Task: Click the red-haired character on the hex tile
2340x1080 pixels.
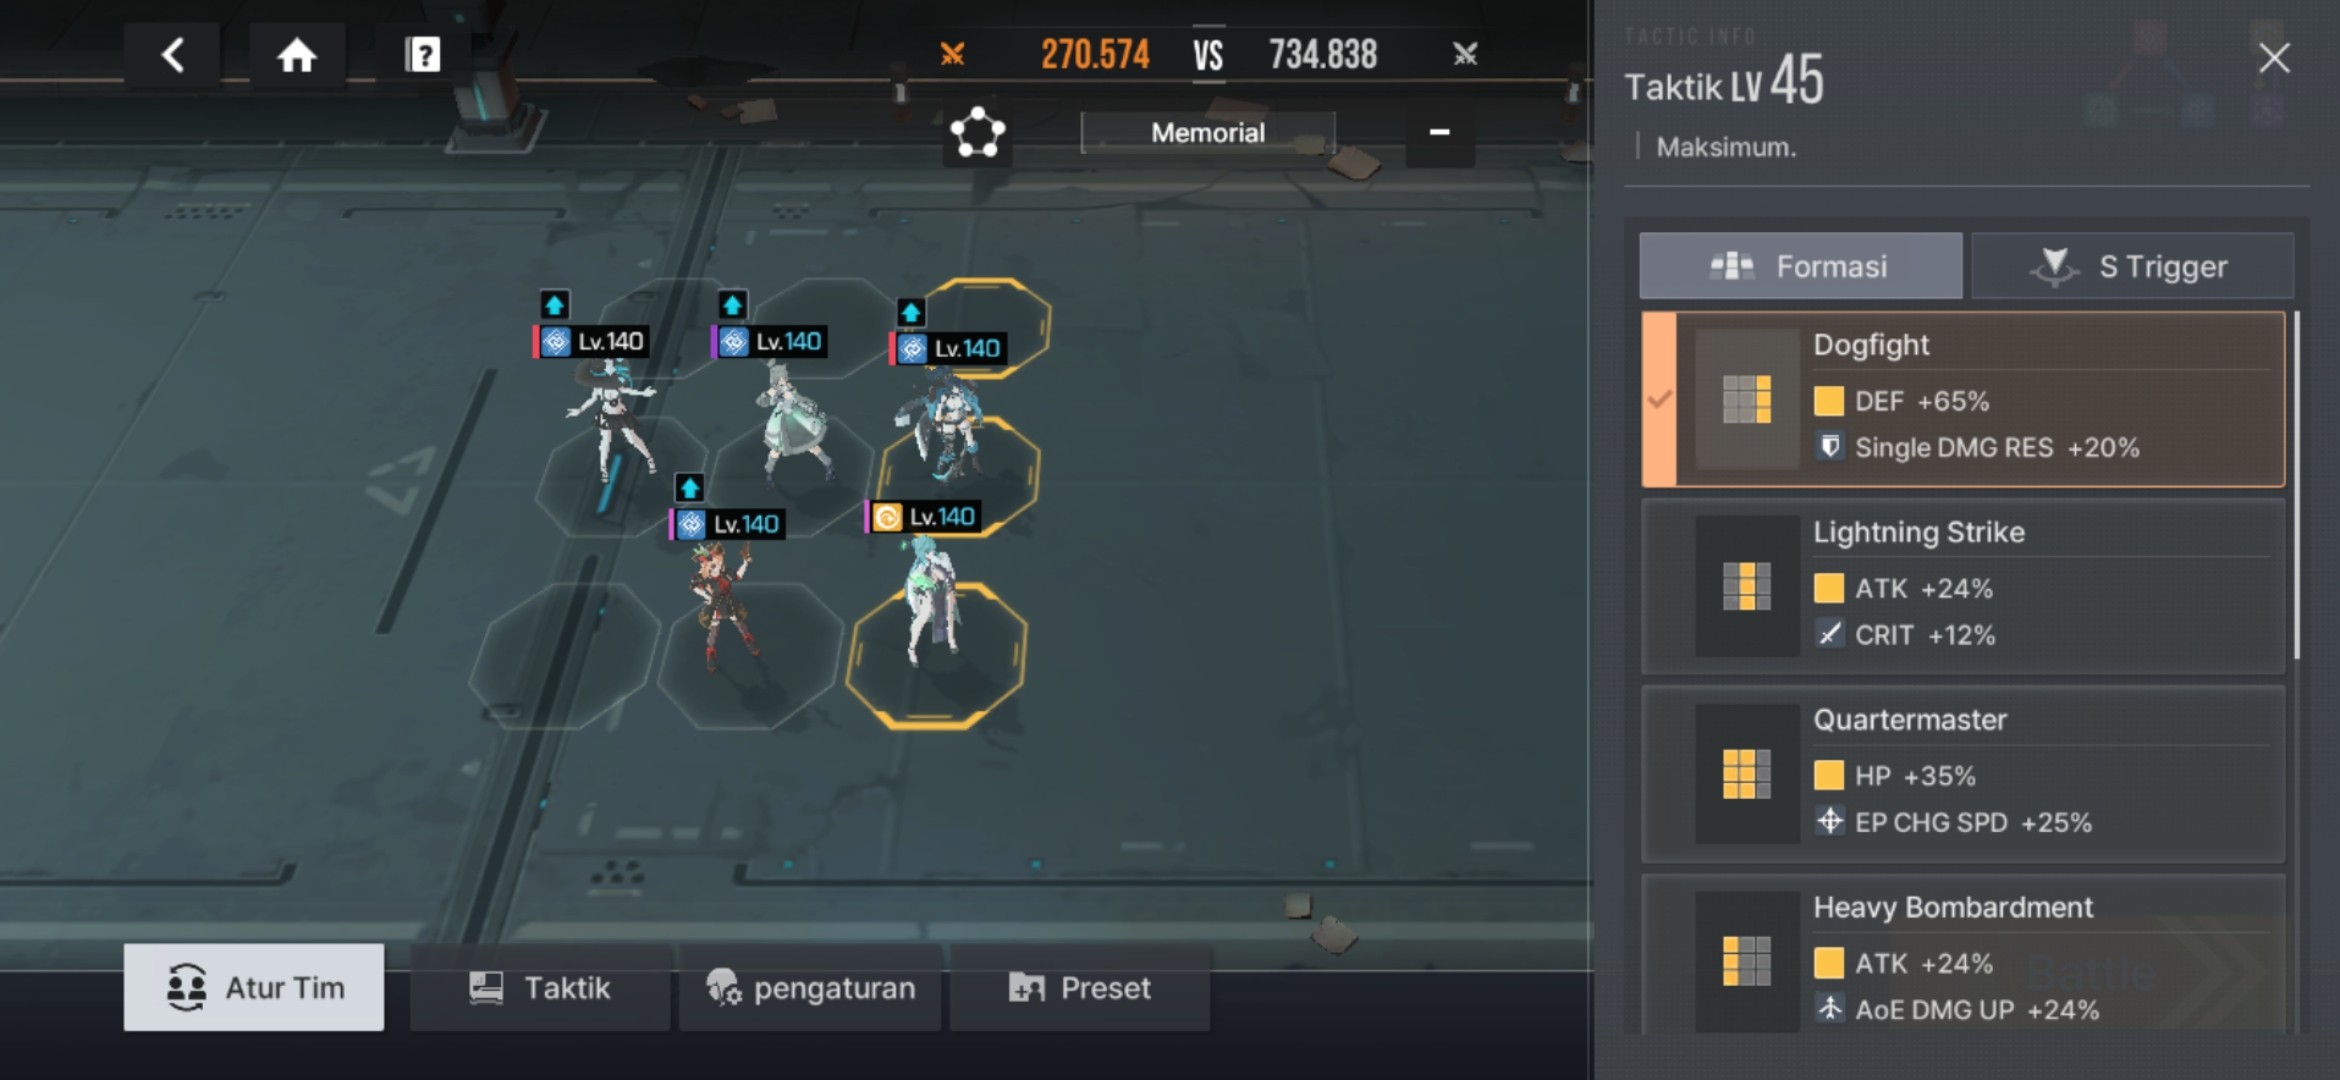Action: click(x=723, y=605)
